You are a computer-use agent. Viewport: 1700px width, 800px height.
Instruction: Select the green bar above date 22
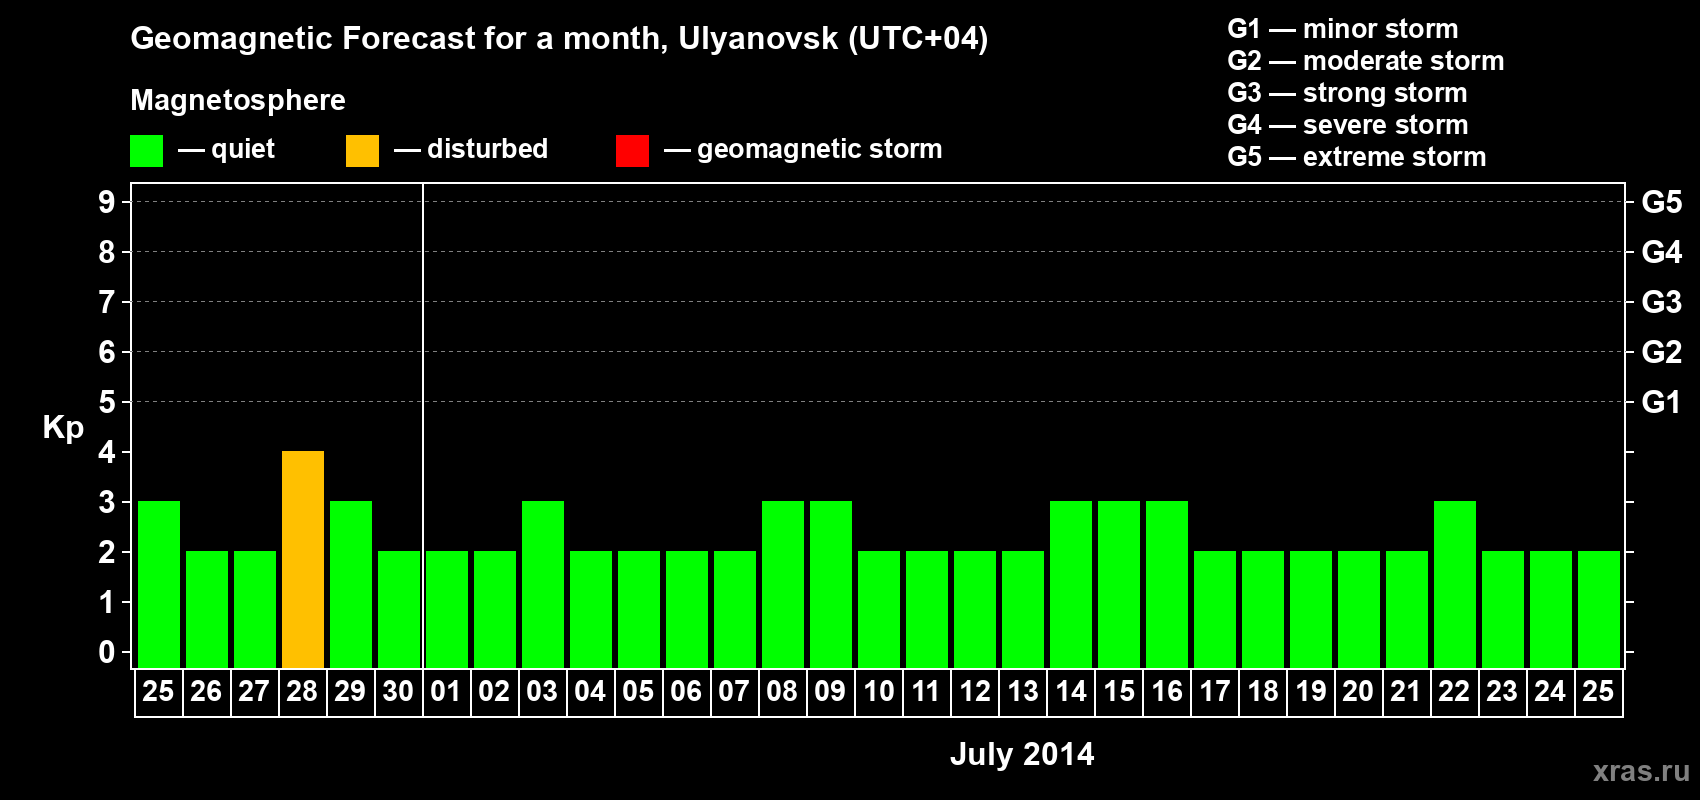tap(1455, 584)
